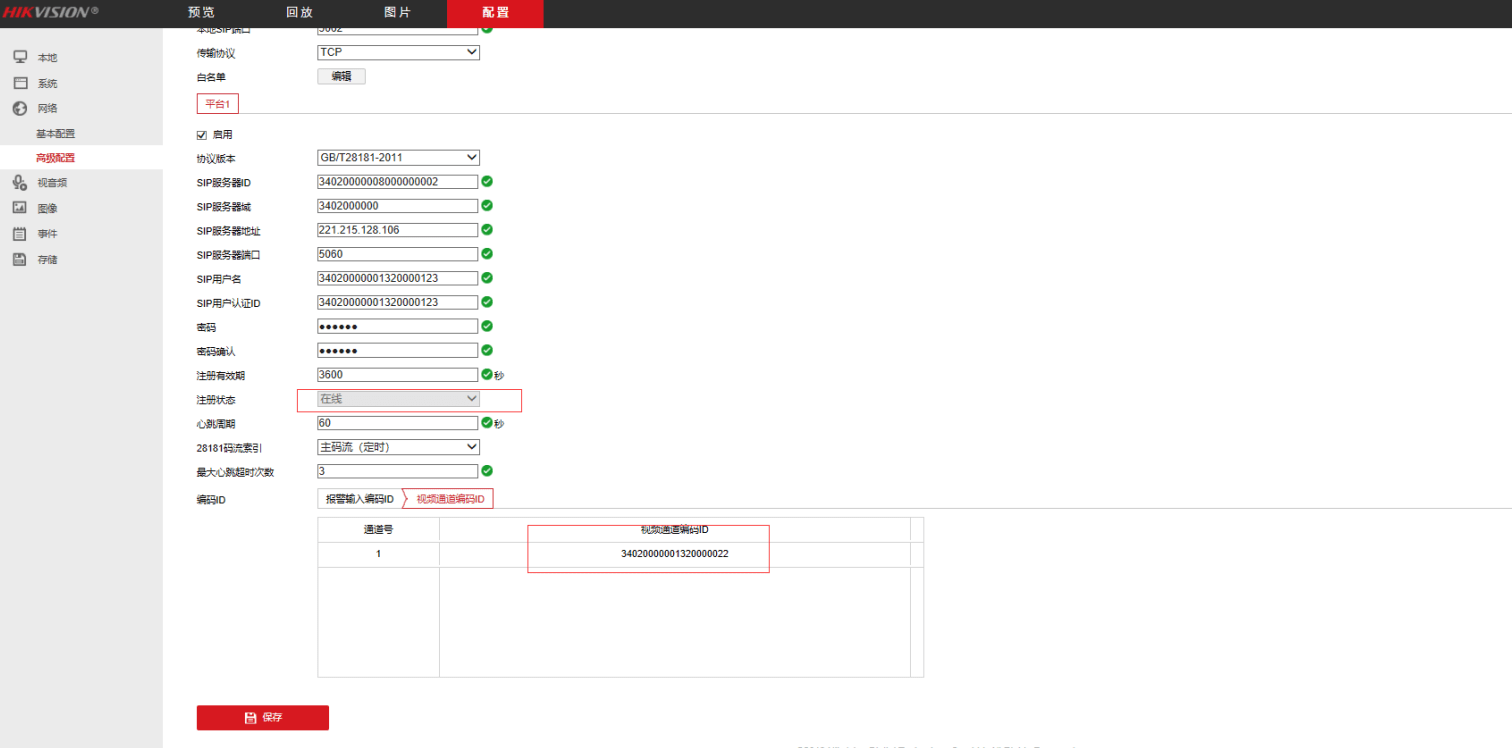Click the 心跳周期 input field
The width and height of the screenshot is (1512, 748).
tap(397, 423)
